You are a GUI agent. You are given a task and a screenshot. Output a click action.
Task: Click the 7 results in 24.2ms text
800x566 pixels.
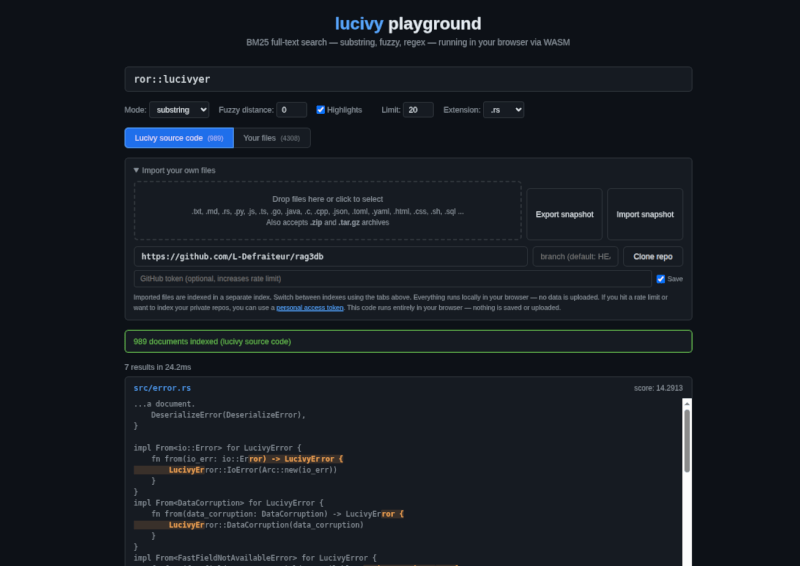coord(158,367)
